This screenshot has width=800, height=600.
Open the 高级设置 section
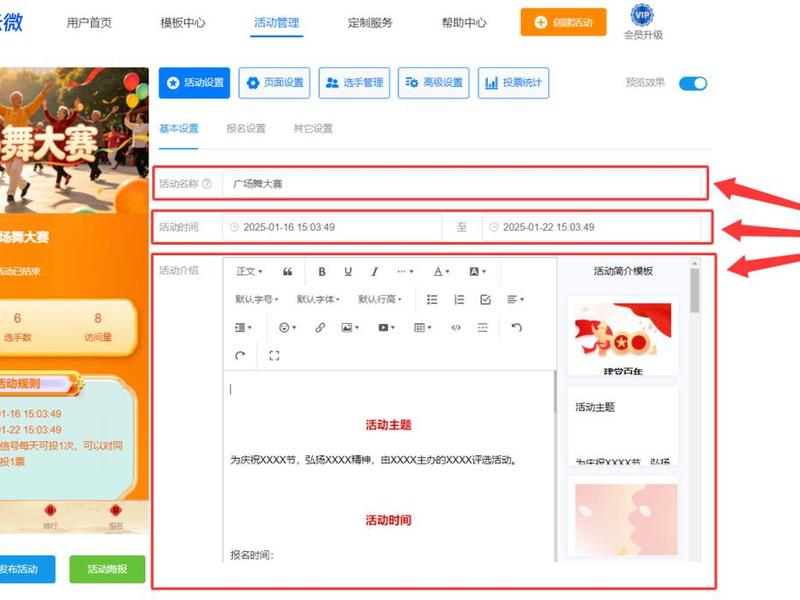coord(434,83)
